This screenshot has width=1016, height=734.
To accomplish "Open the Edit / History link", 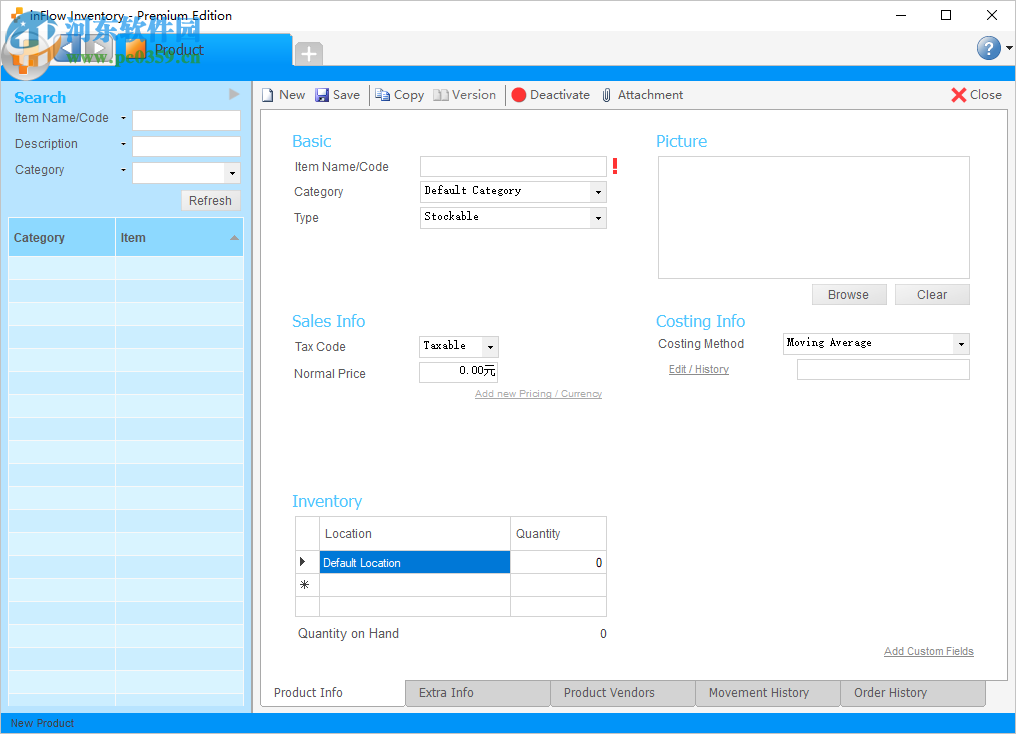I will [698, 369].
